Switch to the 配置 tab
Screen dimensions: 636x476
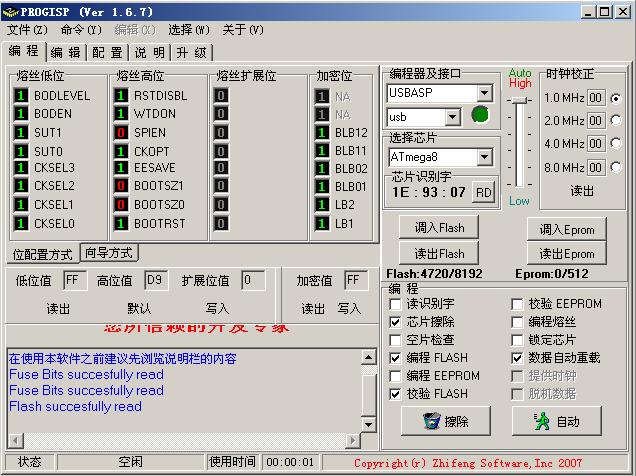click(x=107, y=52)
